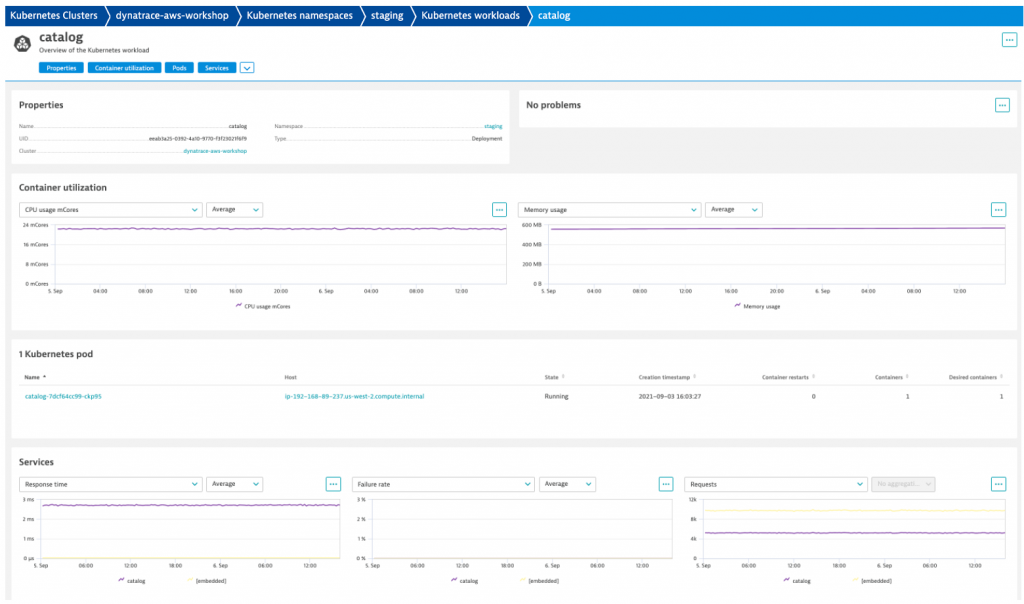This screenshot has width=1024, height=604.
Task: Jump to the Container utilization section button
Action: click(124, 68)
